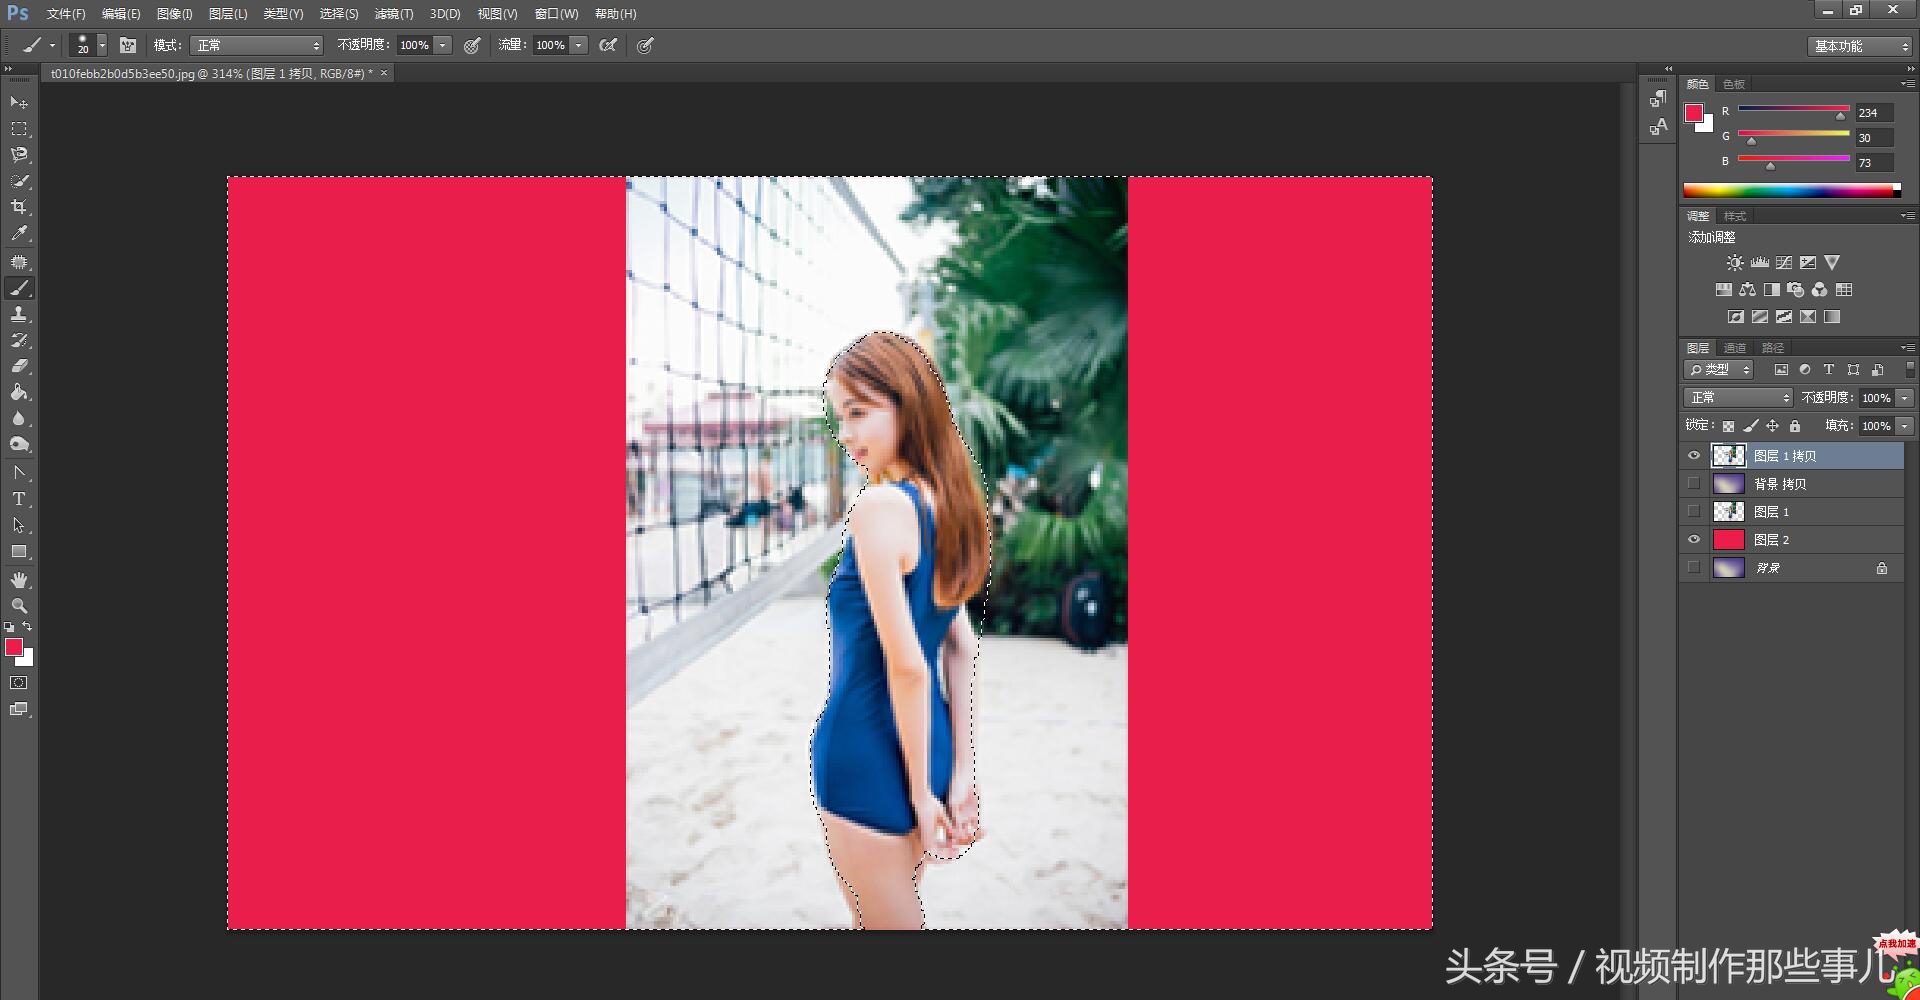Open the layer opacity dropdown arrow
Image resolution: width=1920 pixels, height=1000 pixels.
(1905, 398)
